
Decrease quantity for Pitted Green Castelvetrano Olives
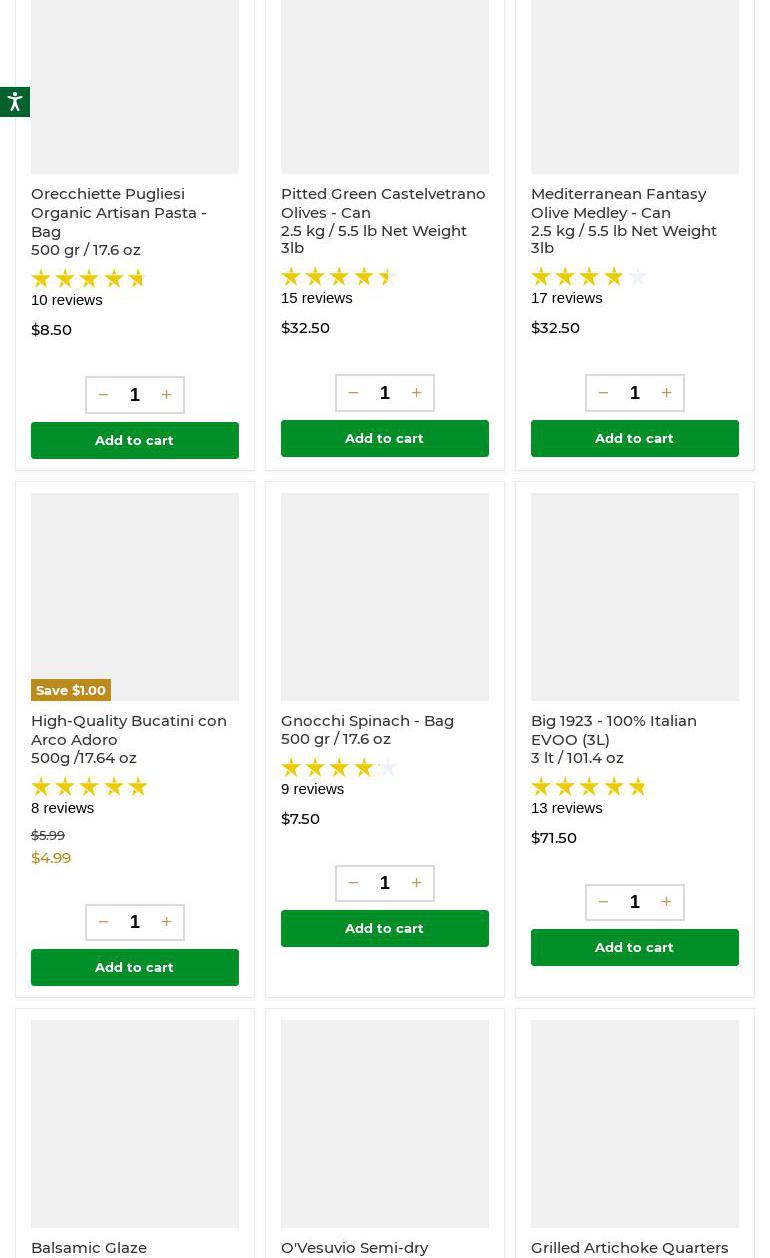[353, 393]
